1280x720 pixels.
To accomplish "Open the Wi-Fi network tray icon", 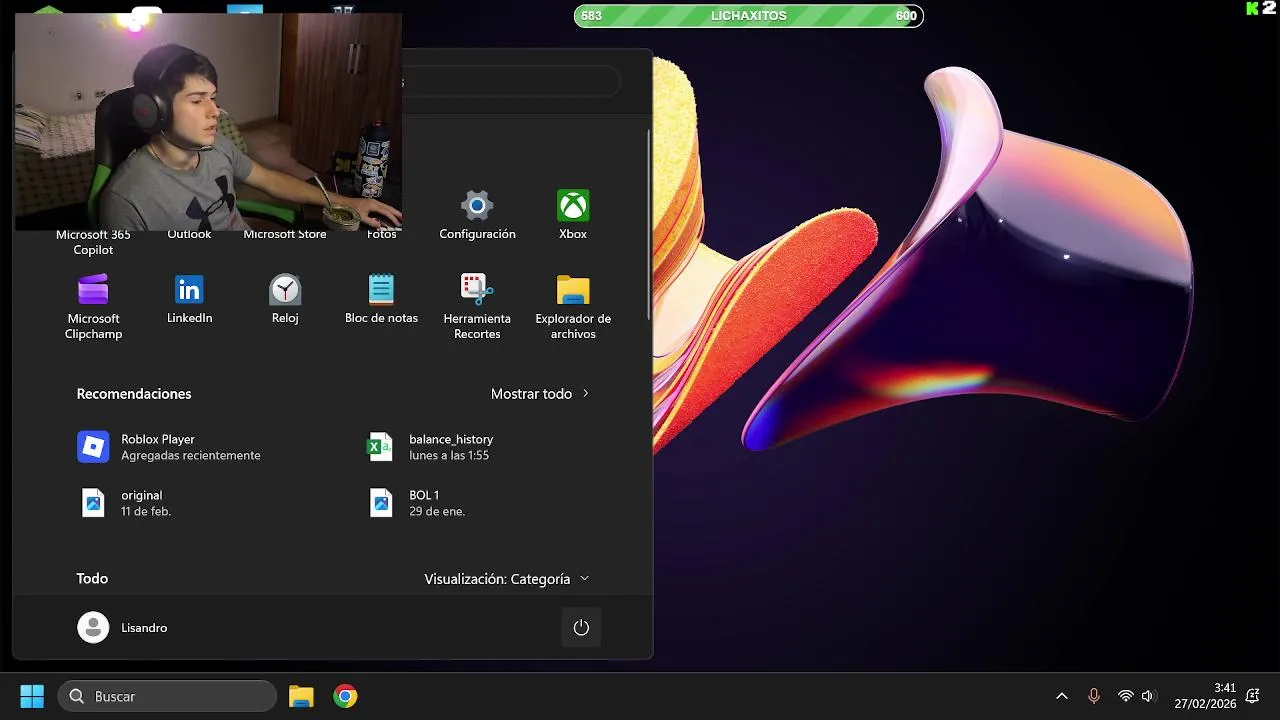I will click(x=1126, y=696).
